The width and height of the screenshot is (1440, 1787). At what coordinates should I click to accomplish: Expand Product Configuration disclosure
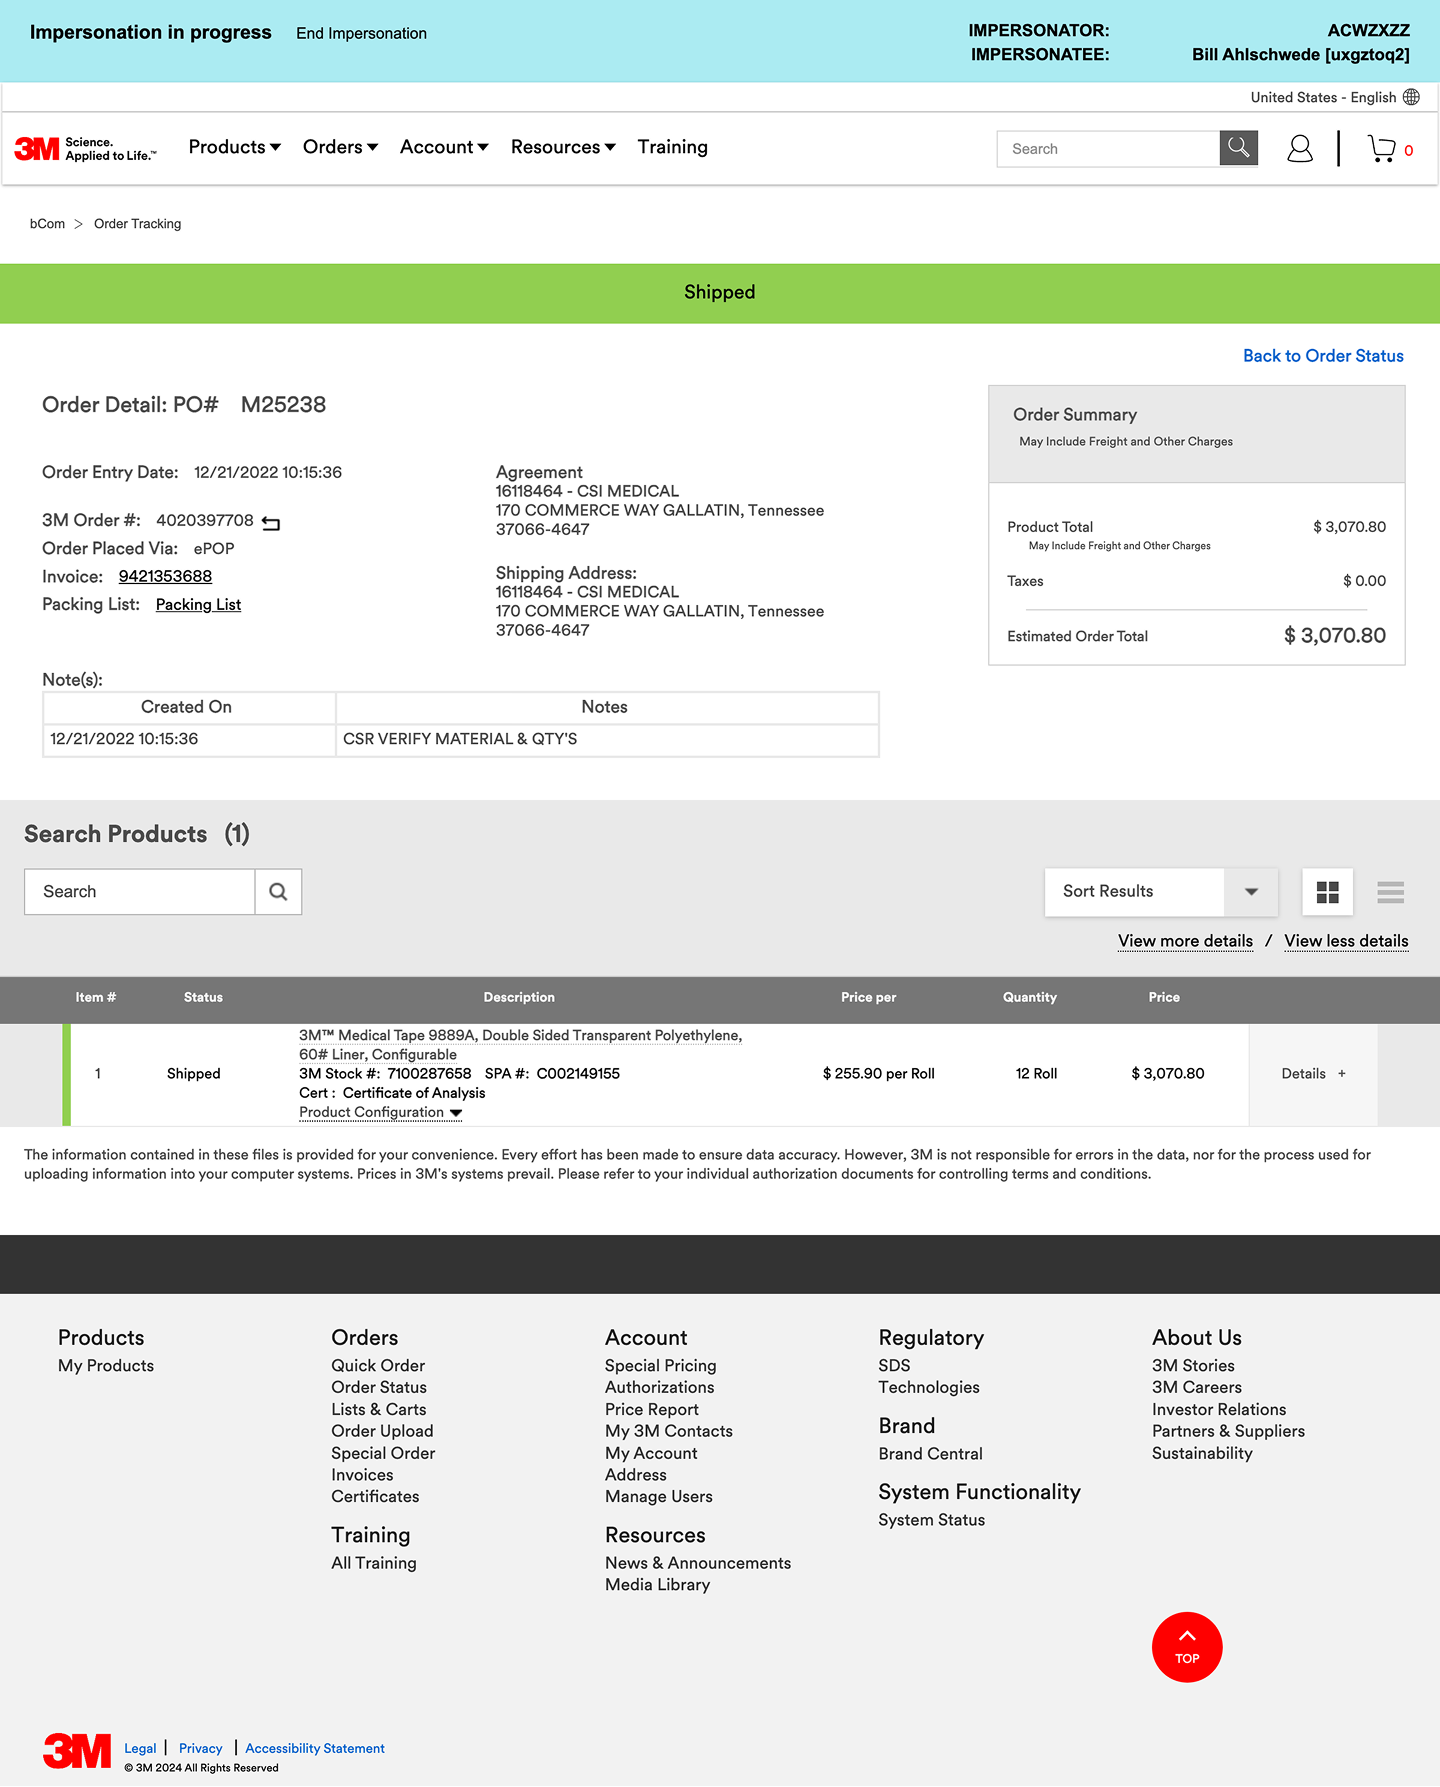point(380,1112)
